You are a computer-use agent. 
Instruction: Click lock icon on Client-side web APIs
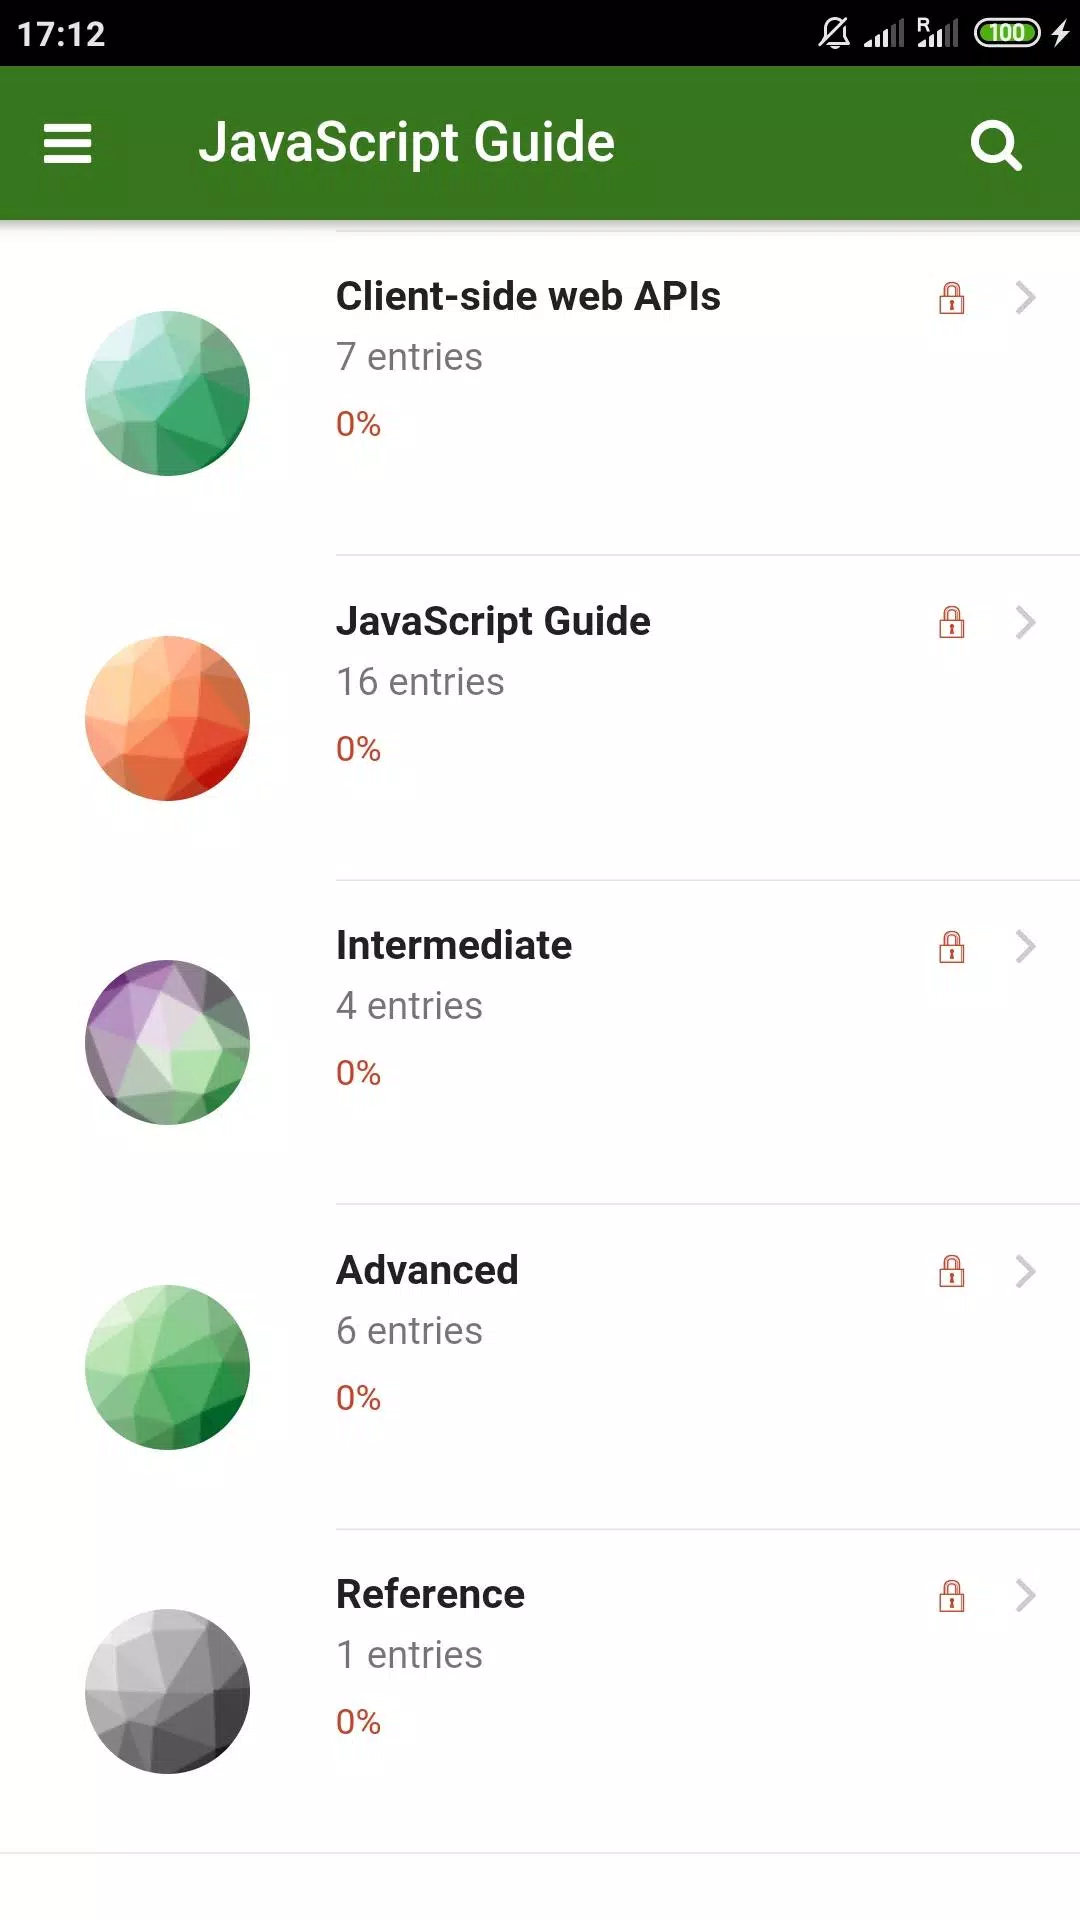point(952,298)
